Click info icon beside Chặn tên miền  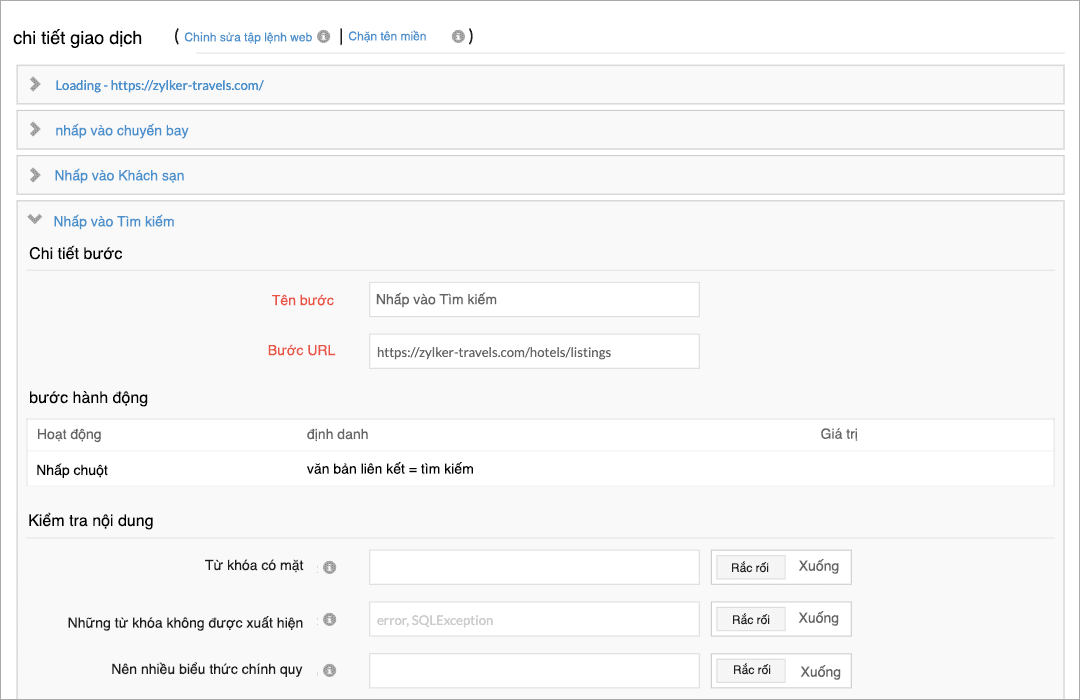click(x=458, y=35)
